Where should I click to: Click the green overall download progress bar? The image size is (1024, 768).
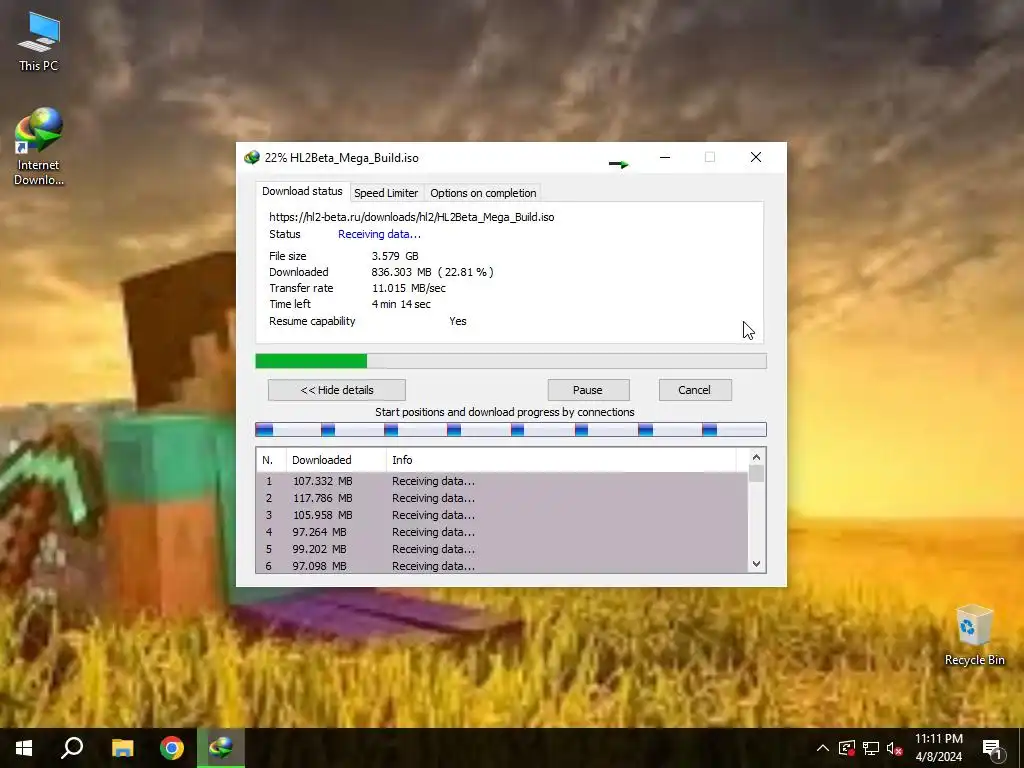(511, 361)
